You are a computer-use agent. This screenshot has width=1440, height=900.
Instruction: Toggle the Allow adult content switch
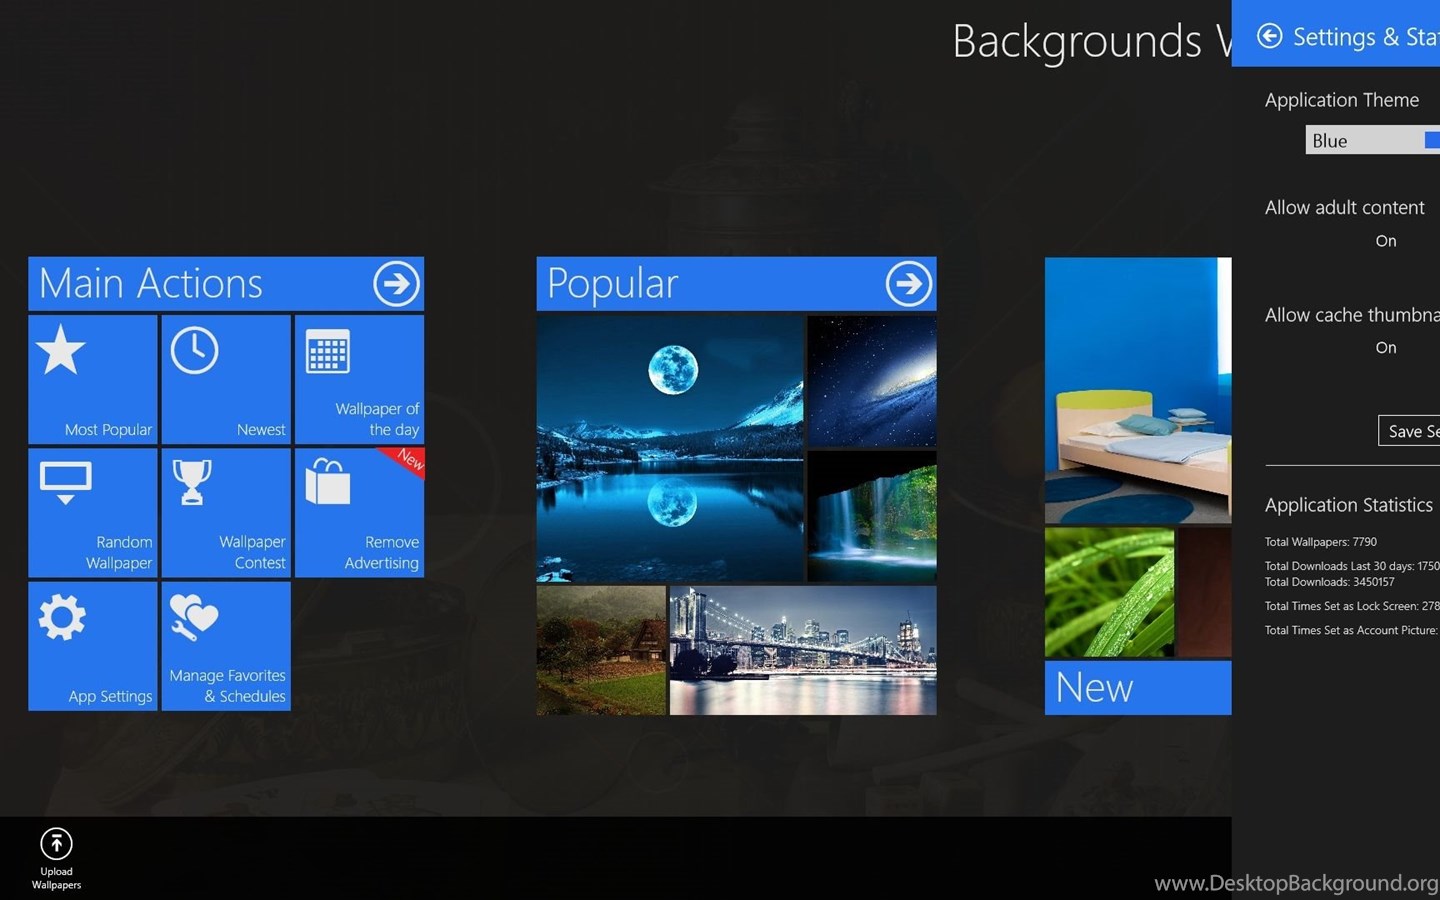[1386, 241]
